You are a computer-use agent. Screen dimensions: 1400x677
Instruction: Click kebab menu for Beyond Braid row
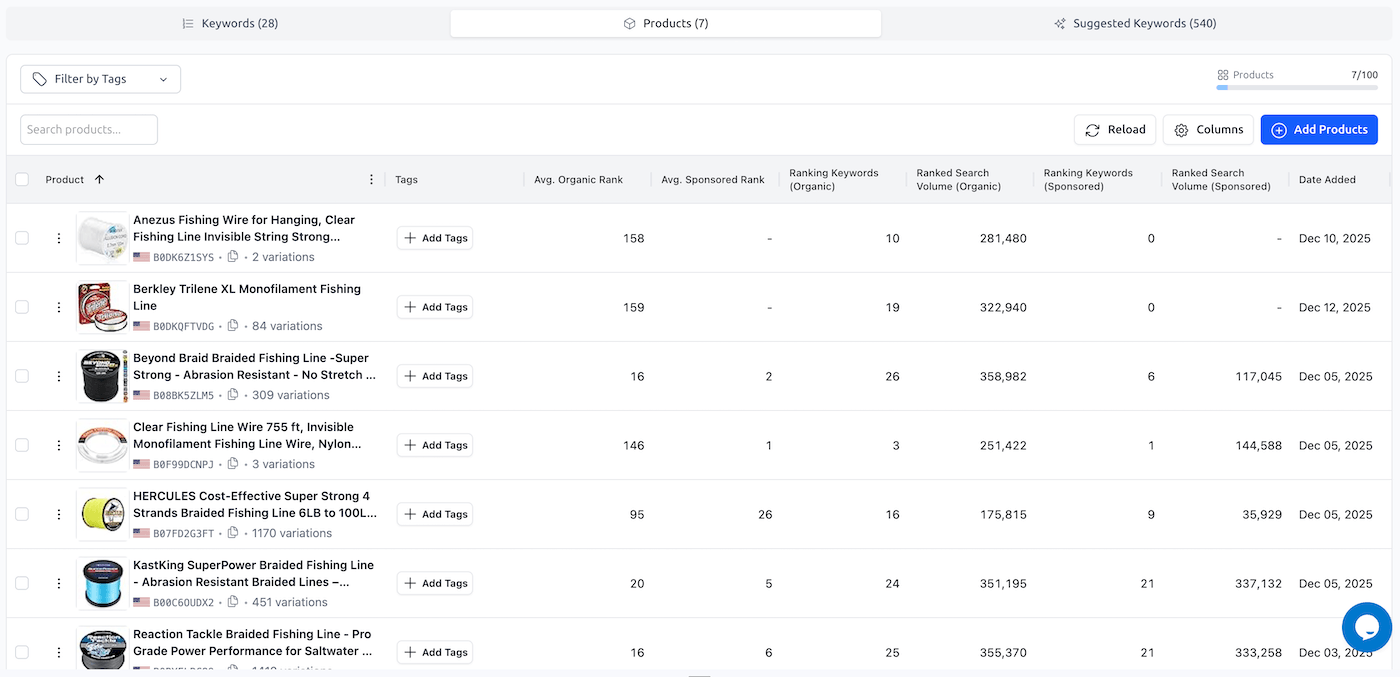[x=59, y=376]
